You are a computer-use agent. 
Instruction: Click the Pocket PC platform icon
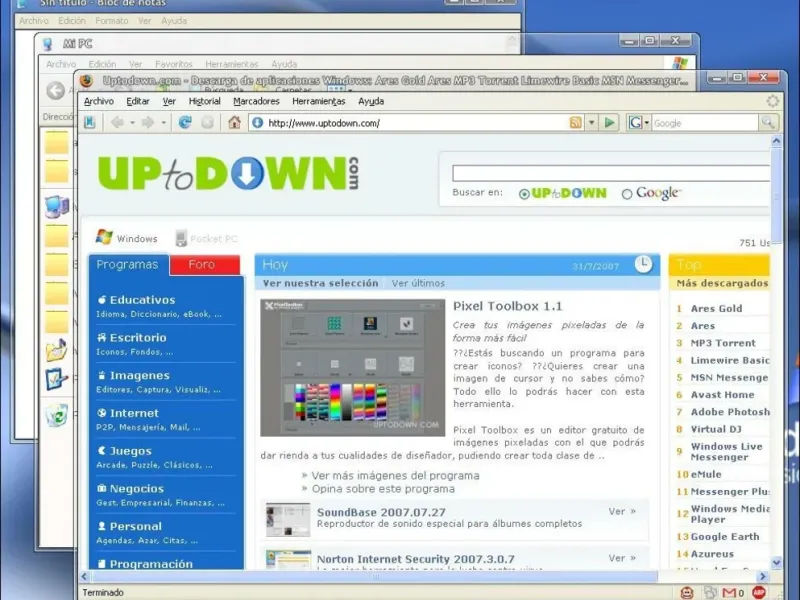pyautogui.click(x=181, y=238)
